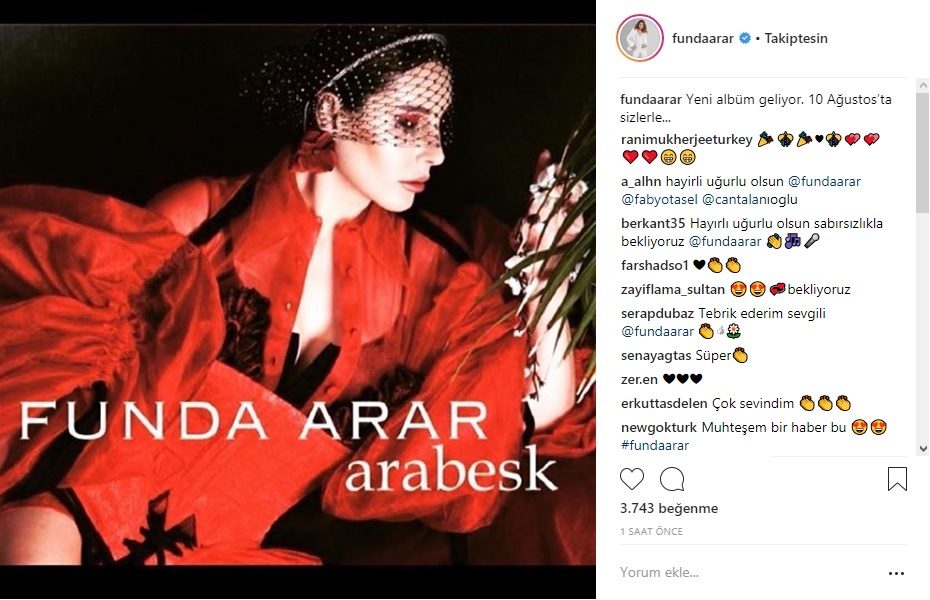The width and height of the screenshot is (930, 600).
Task: Click the blue verified badge beside fundaarar
Action: [x=745, y=39]
